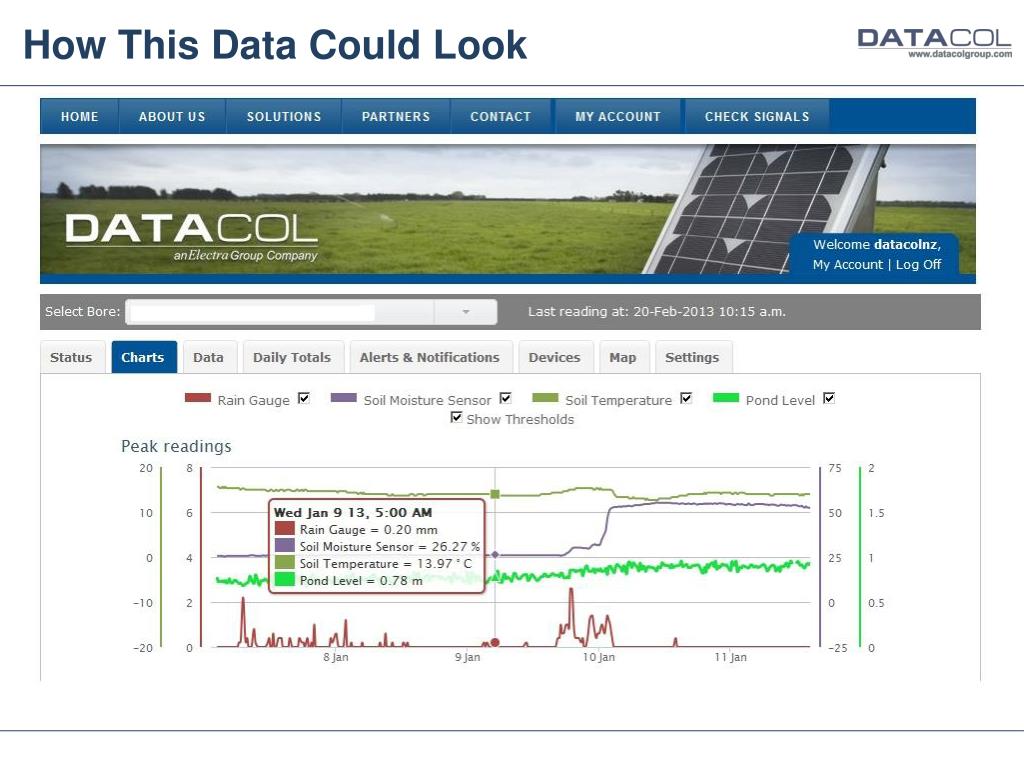1024x768 pixels.
Task: Toggle the Show Thresholds checkbox
Action: 456,417
